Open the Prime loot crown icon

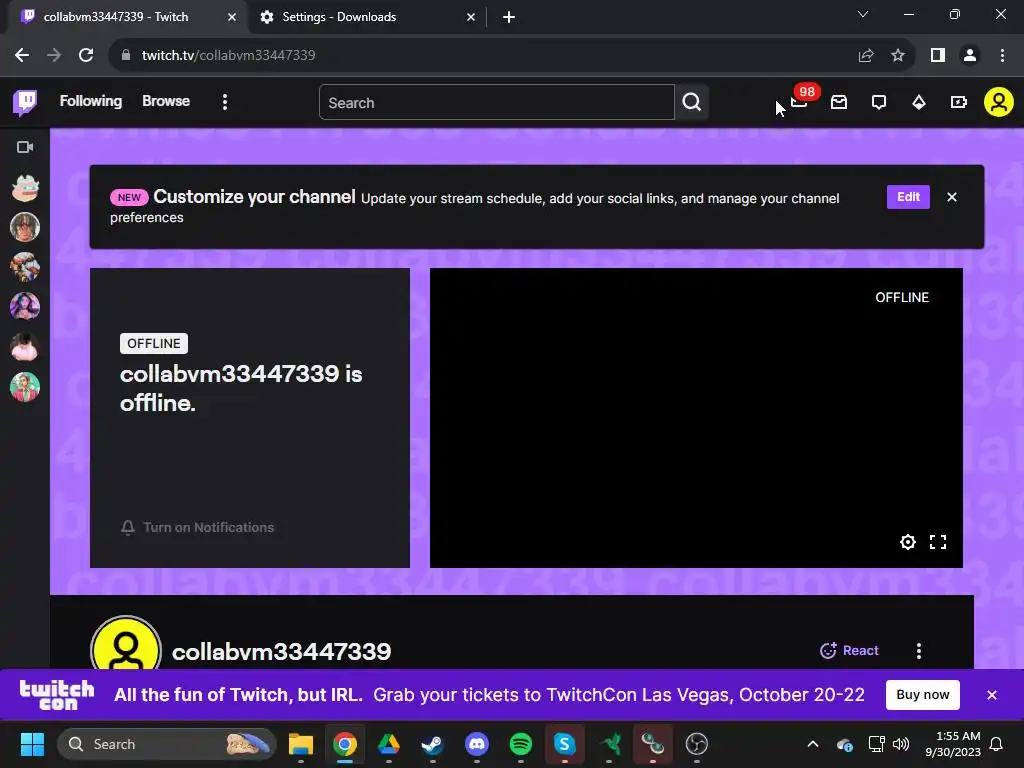click(799, 102)
